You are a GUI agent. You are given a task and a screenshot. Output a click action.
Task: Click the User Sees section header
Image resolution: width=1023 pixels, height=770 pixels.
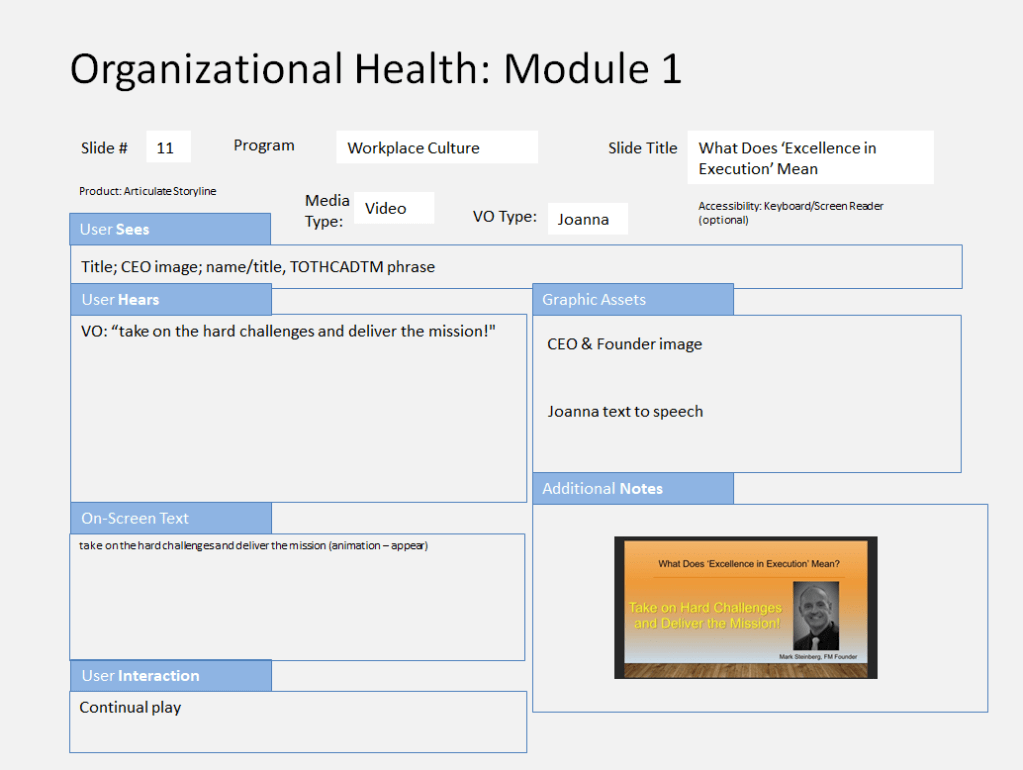coord(170,229)
